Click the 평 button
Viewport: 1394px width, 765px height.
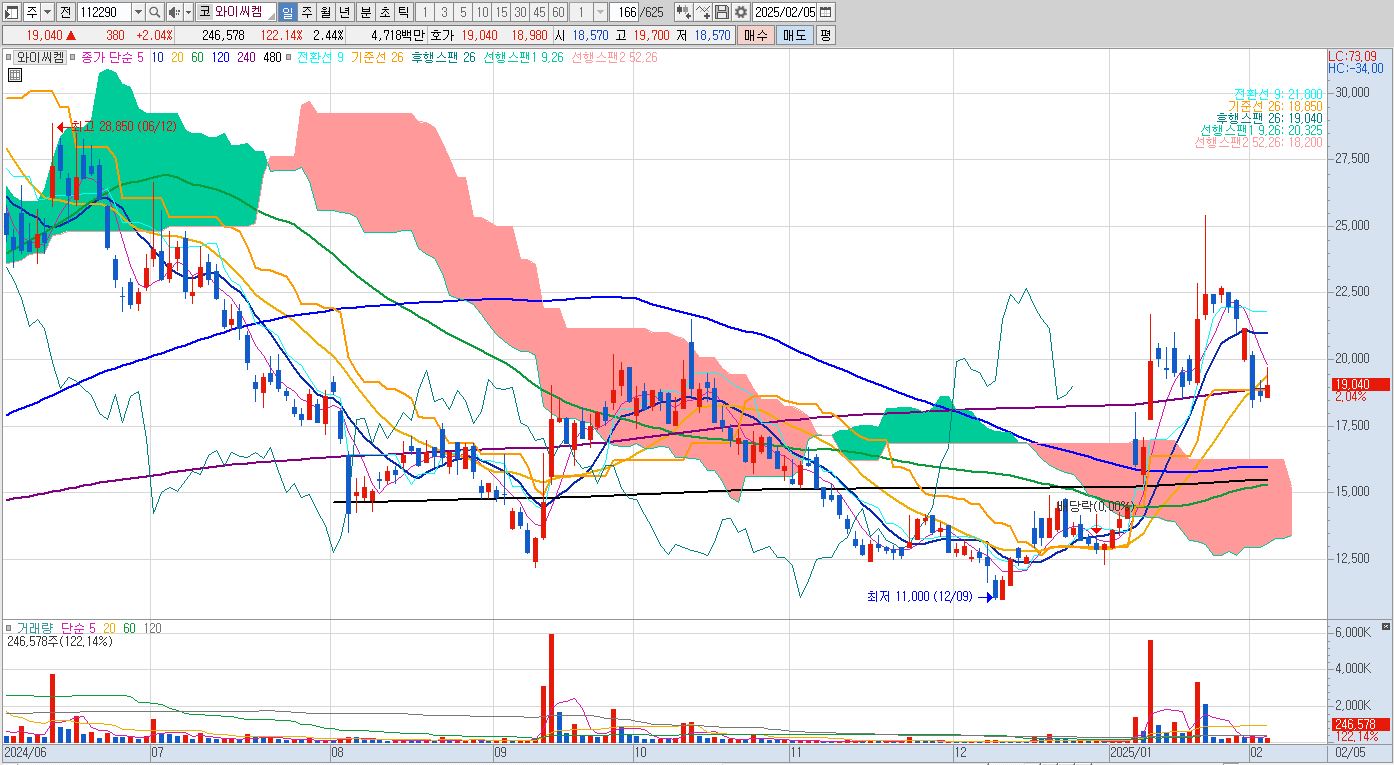pyautogui.click(x=825, y=35)
